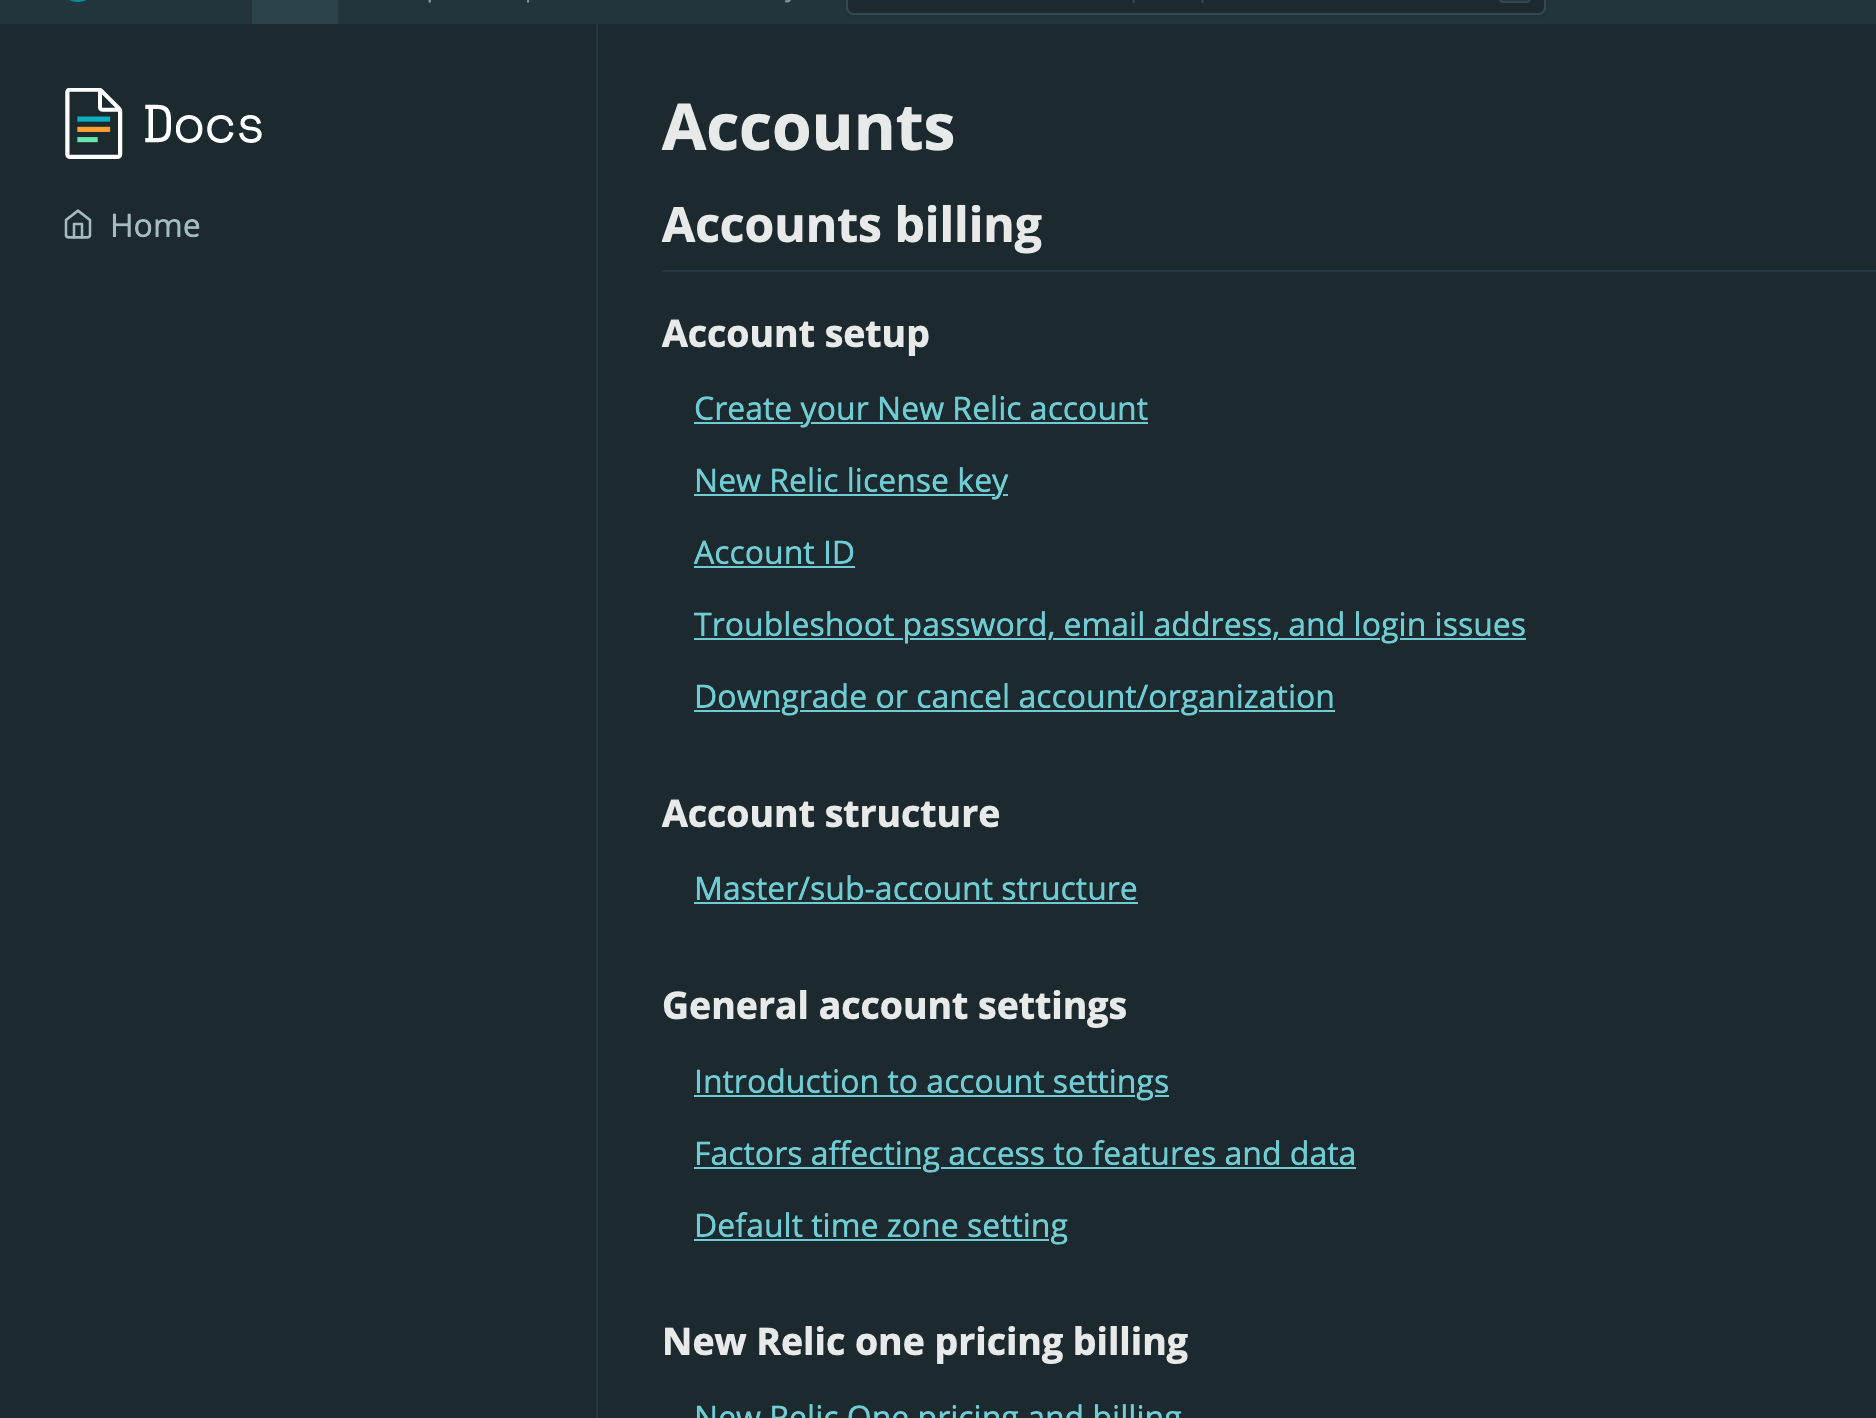Open Create your New Relic account link

click(x=920, y=408)
